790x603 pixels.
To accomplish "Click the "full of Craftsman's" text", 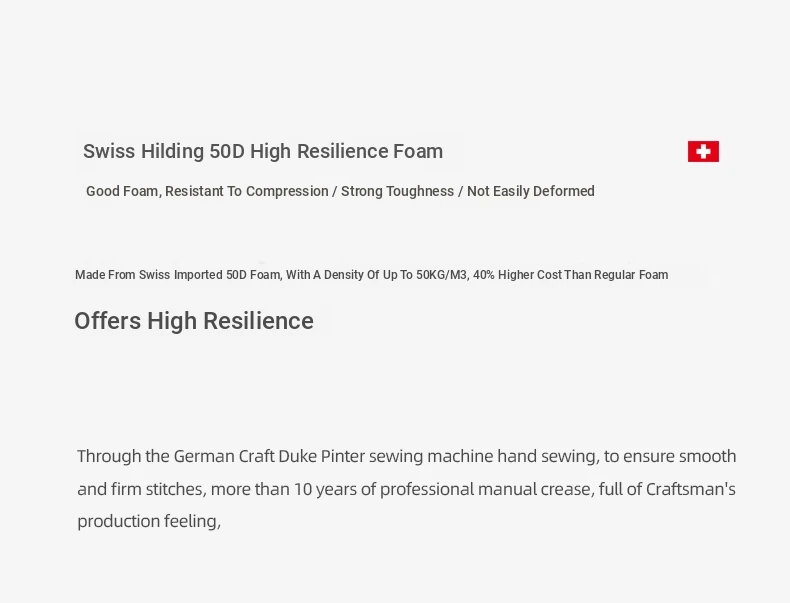I will [x=667, y=489].
